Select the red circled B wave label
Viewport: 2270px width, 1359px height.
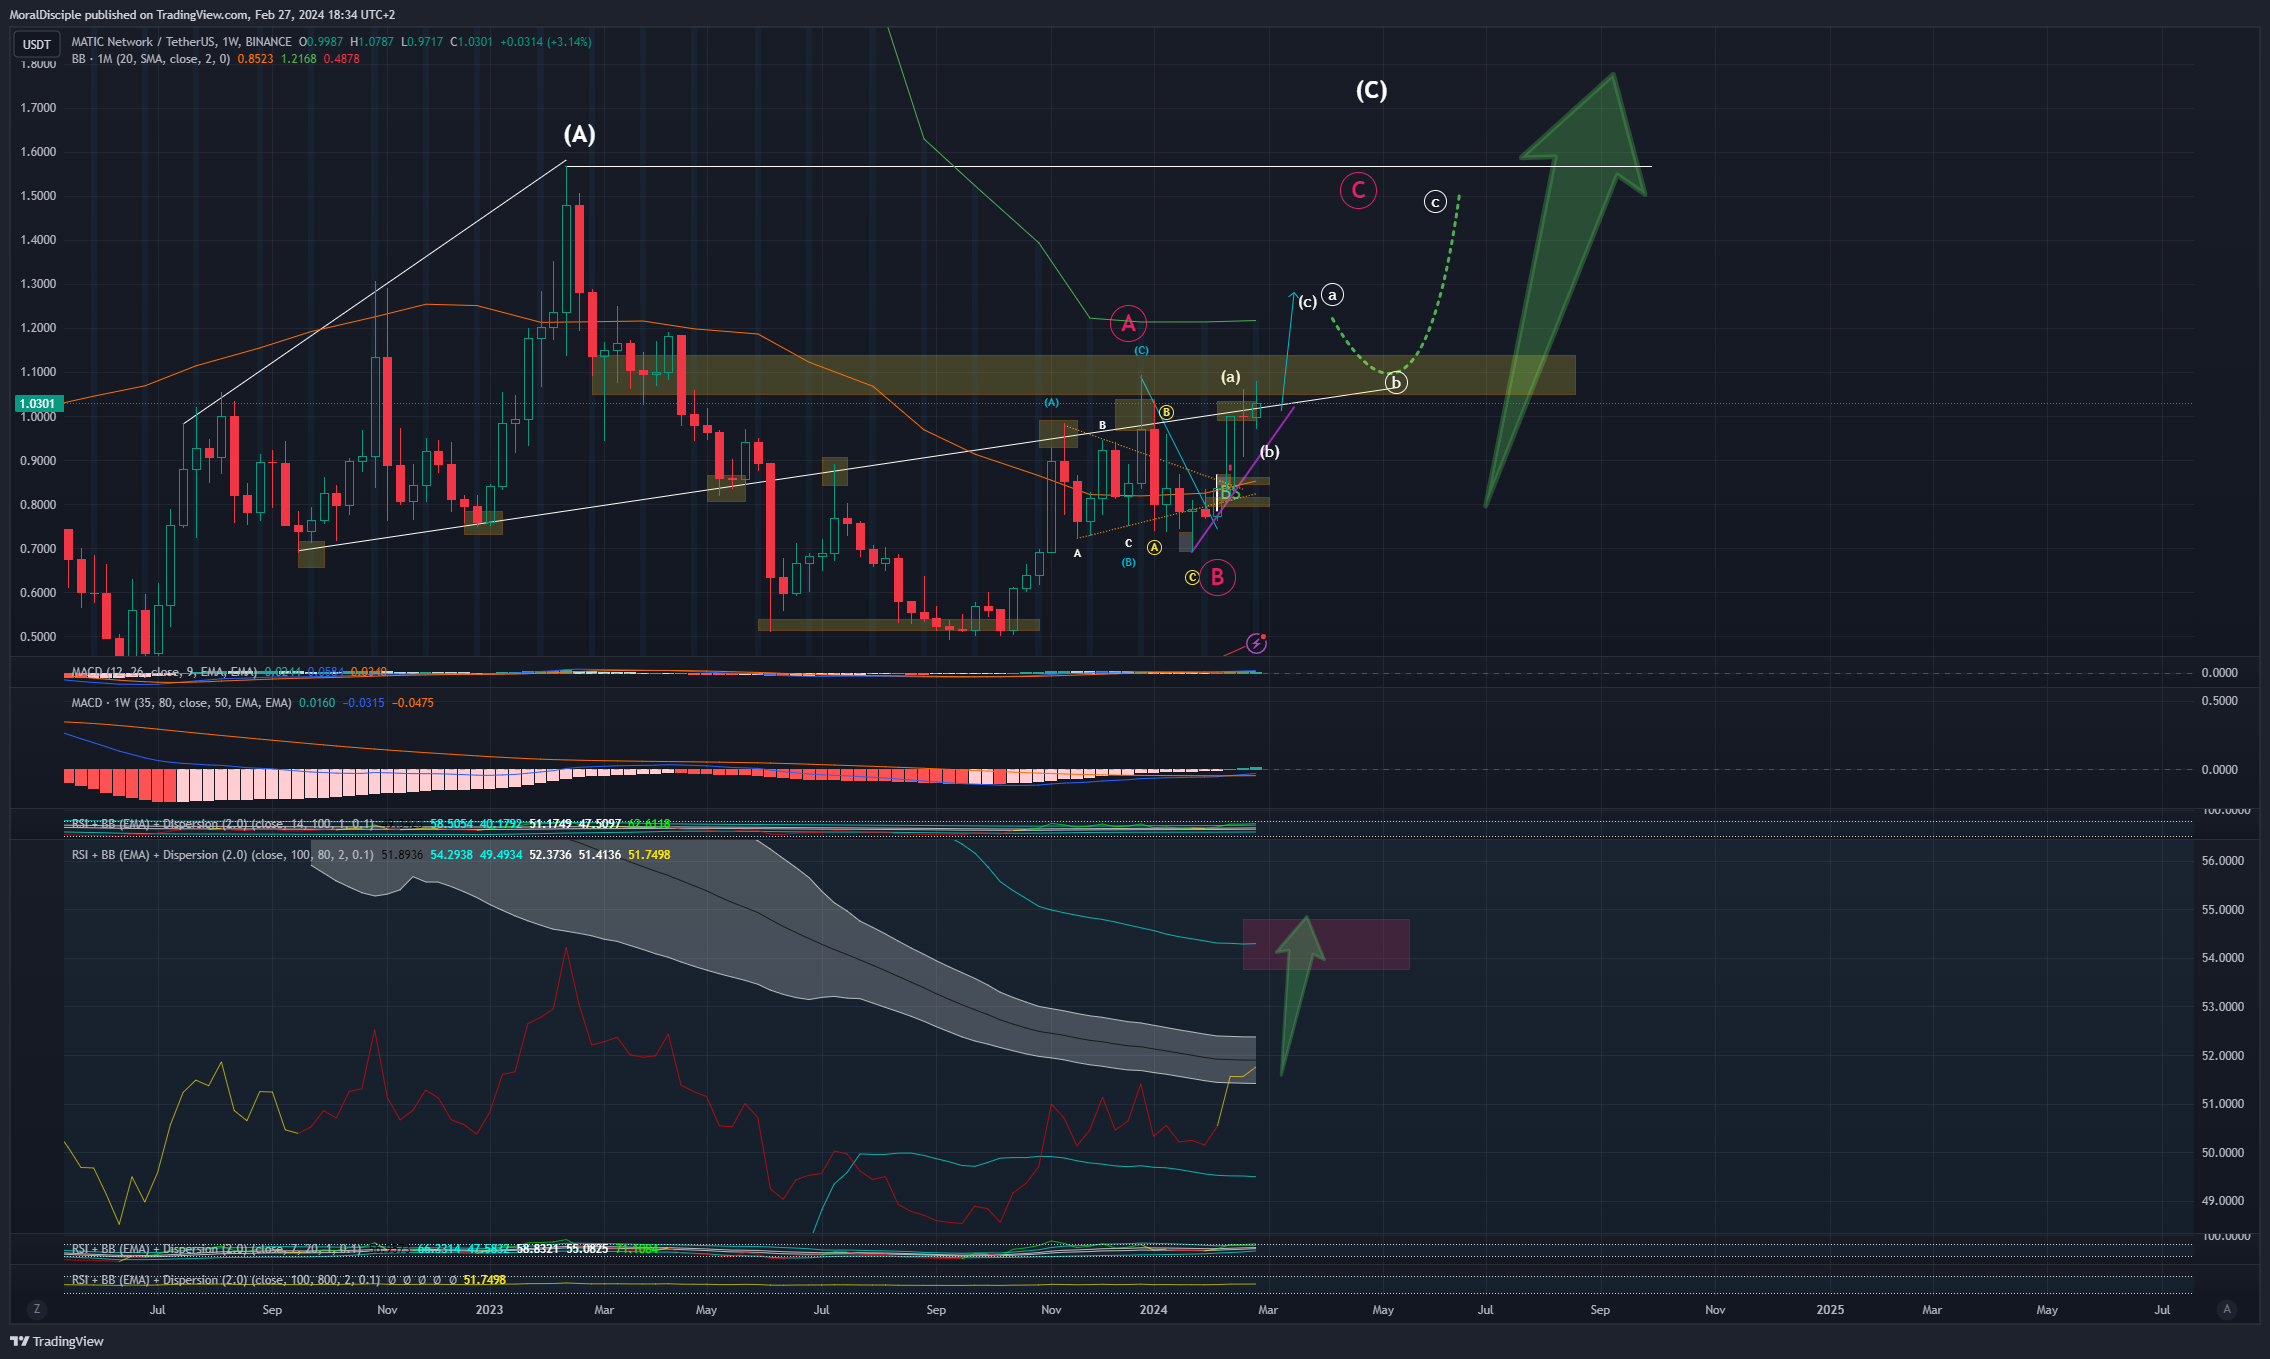point(1217,577)
